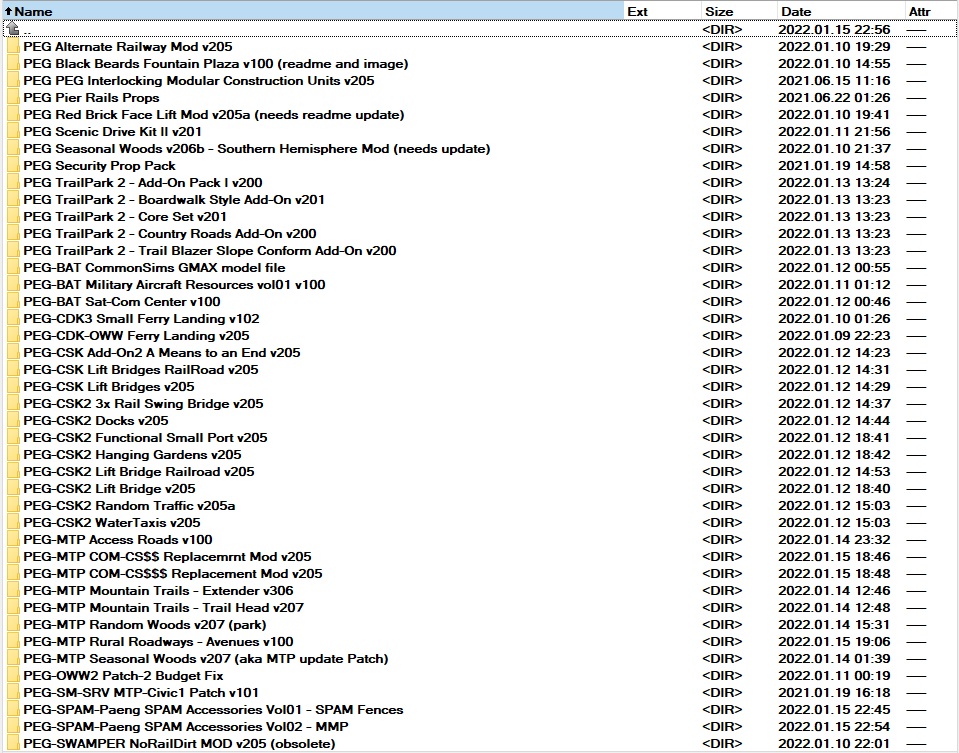Click folder icon of PEG-BAT CommonSims GMAX model file
959x753 pixels.
(13, 268)
